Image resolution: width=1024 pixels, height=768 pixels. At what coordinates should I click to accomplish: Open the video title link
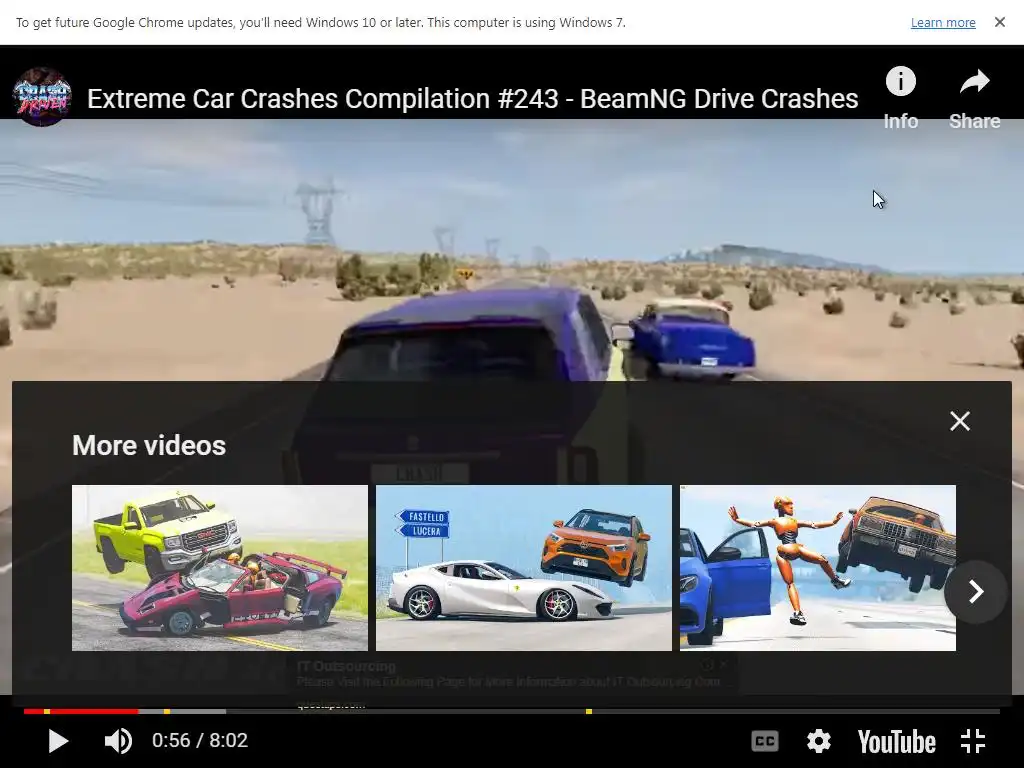coord(472,99)
